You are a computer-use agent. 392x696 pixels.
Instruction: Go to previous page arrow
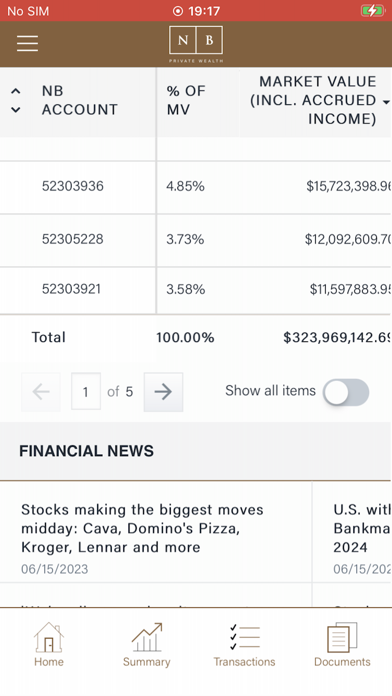pyautogui.click(x=41, y=392)
